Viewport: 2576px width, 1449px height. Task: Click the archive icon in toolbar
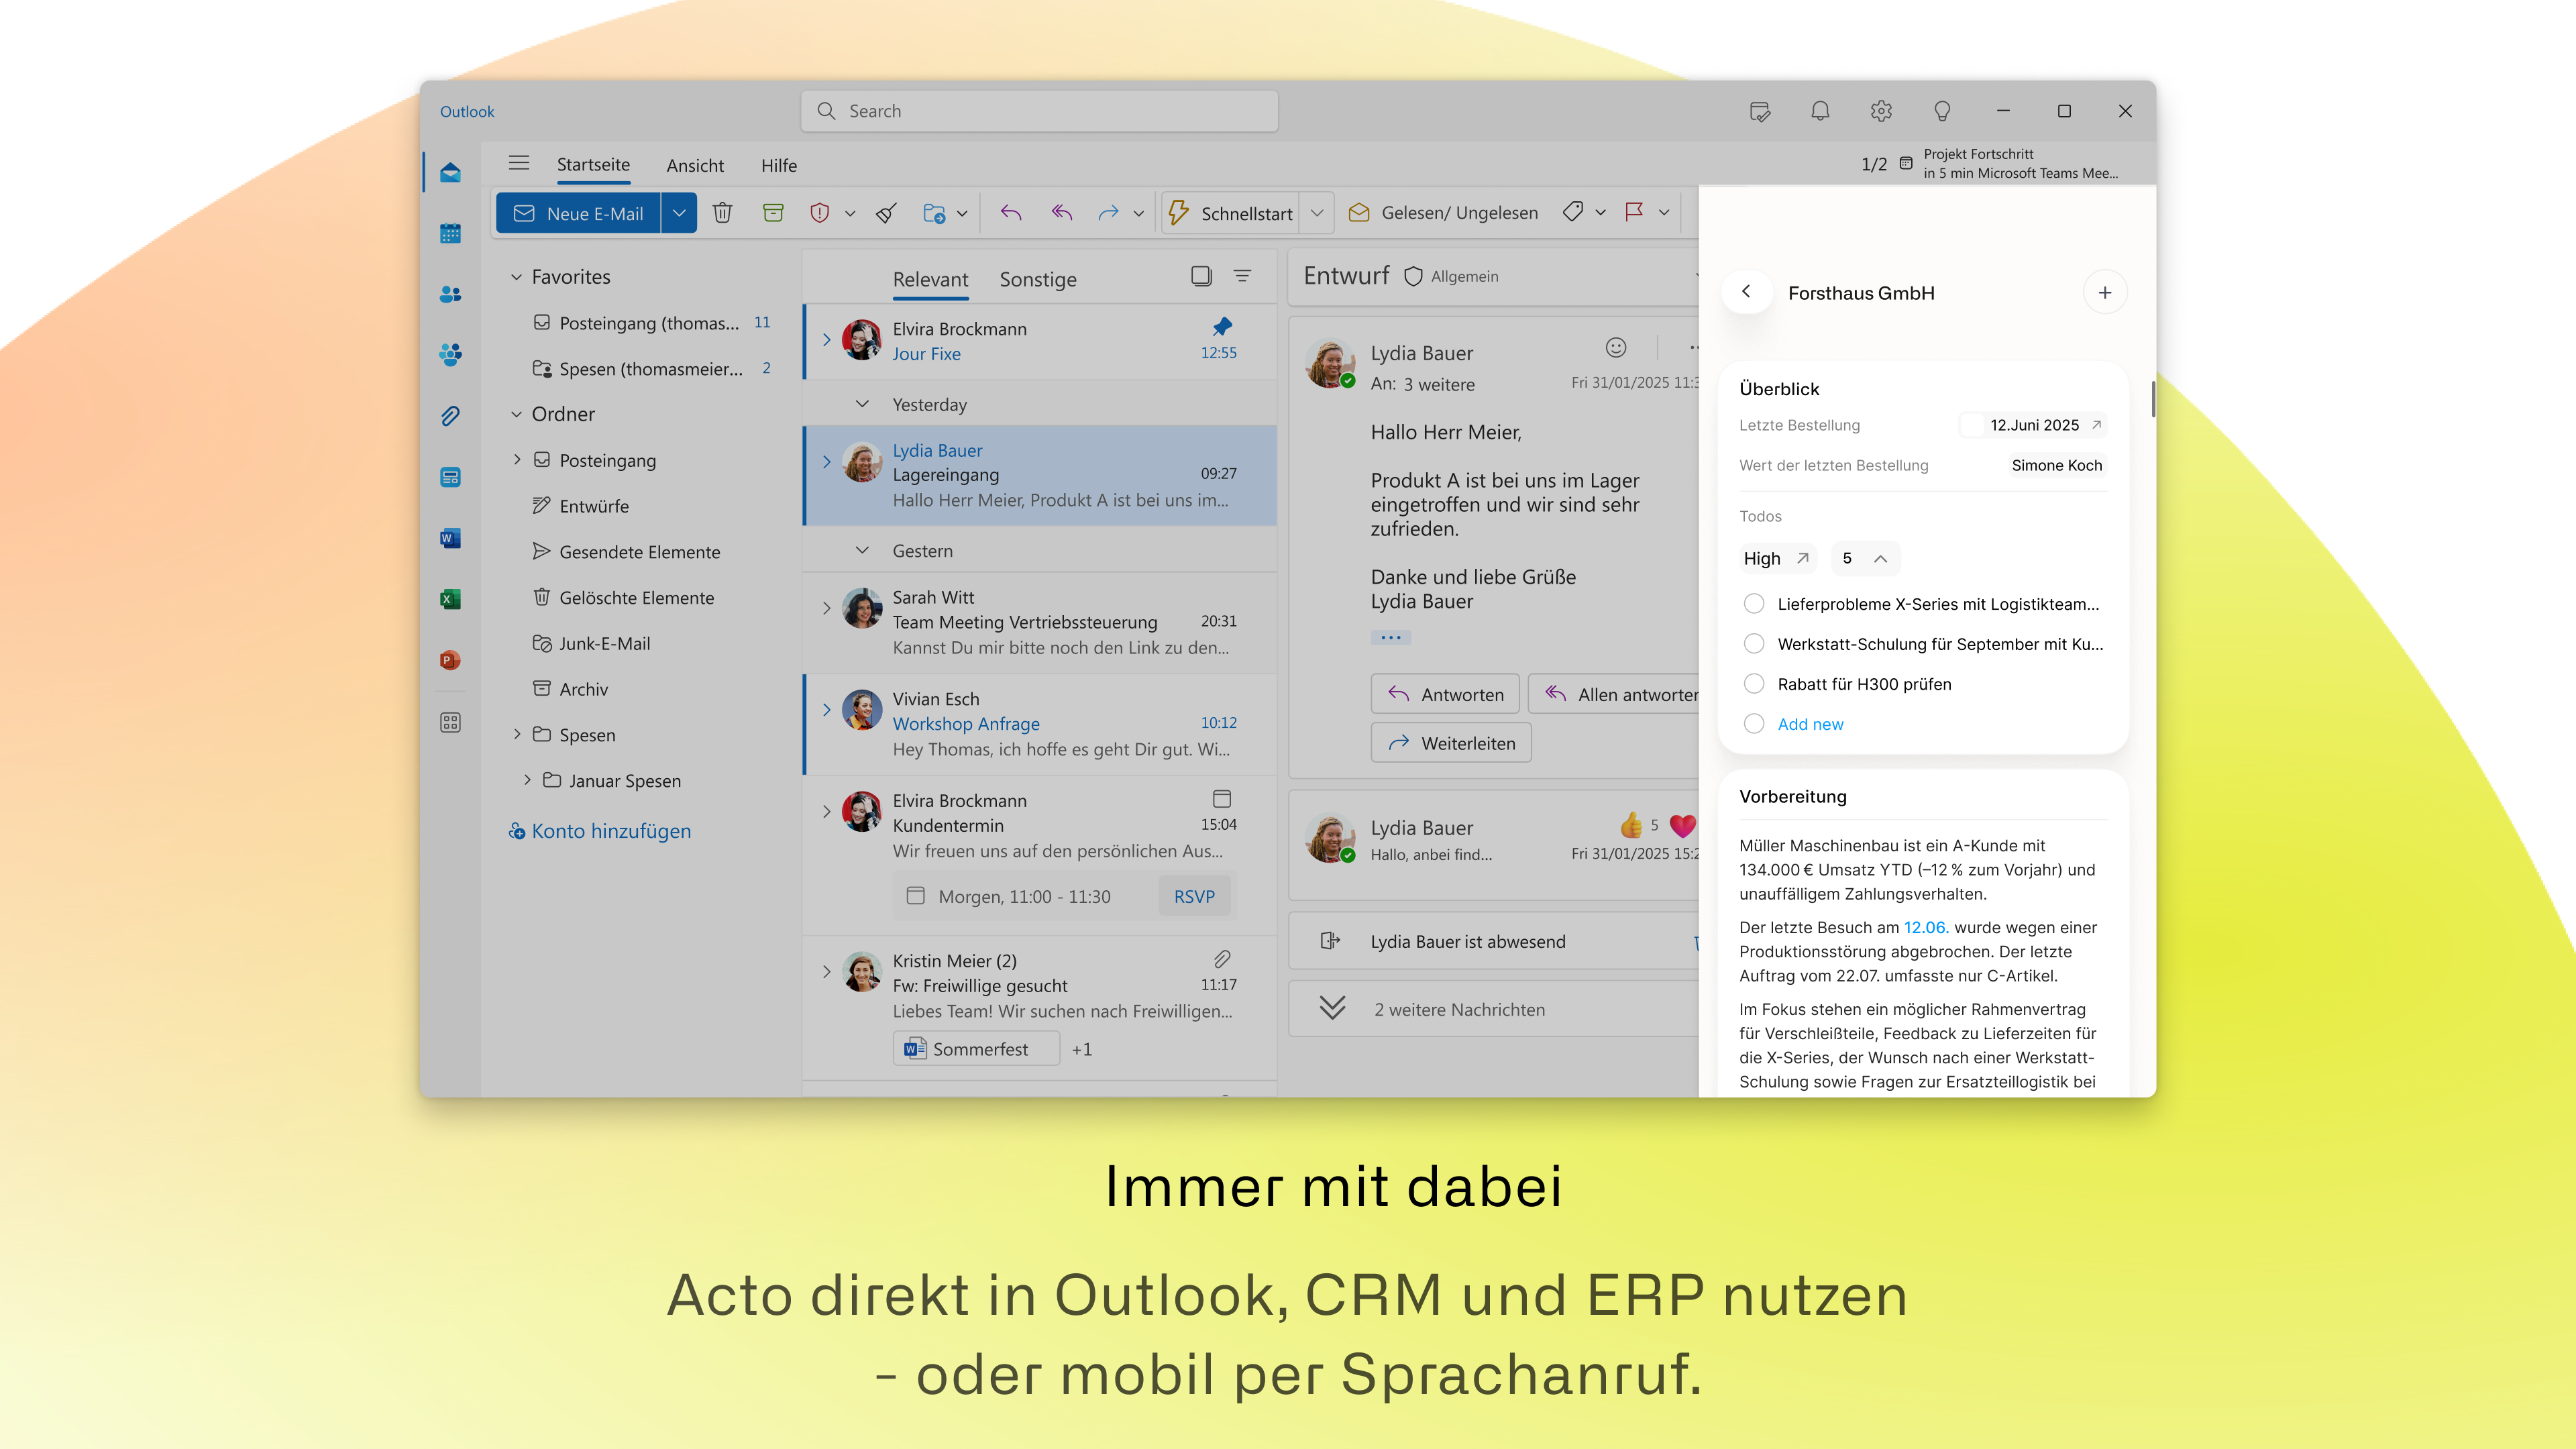(x=773, y=213)
